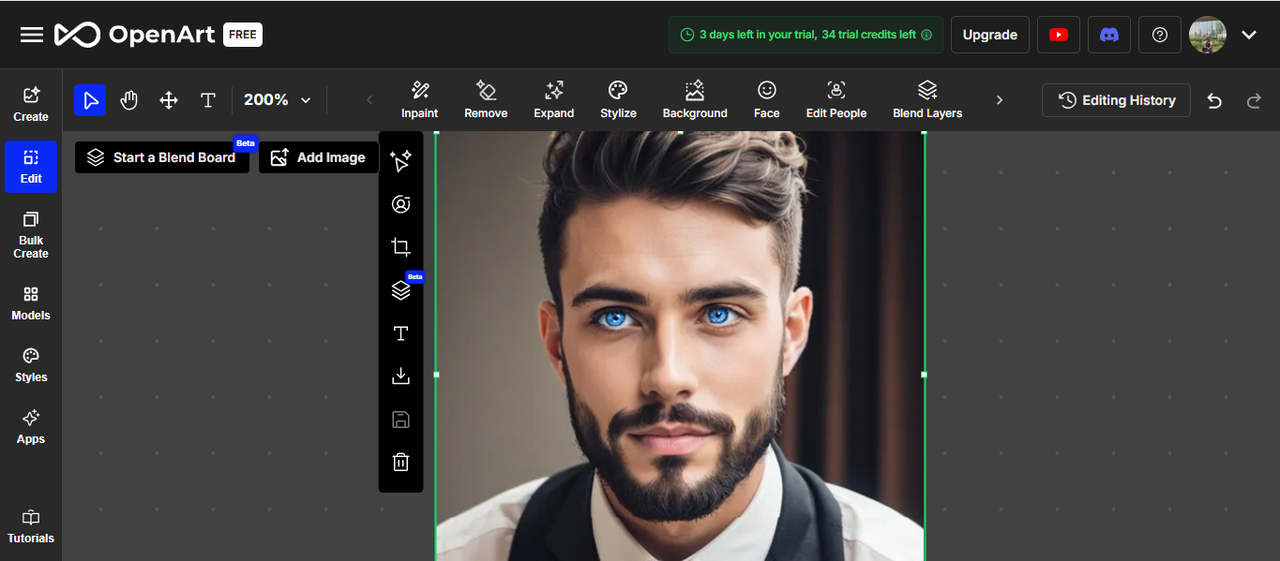Select the Inpaint tool
This screenshot has width=1280, height=561.
(420, 100)
